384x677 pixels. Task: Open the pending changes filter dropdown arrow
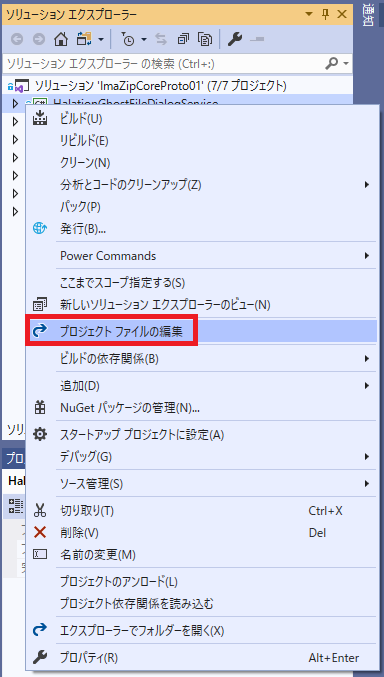[144, 40]
